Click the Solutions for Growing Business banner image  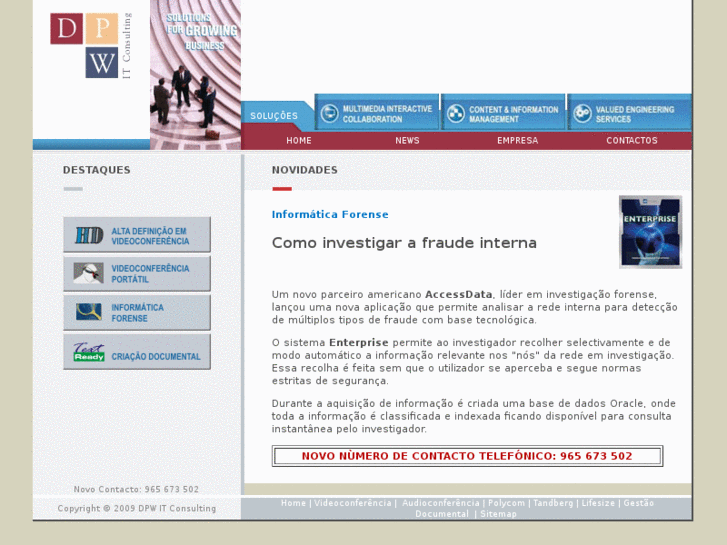(x=195, y=75)
